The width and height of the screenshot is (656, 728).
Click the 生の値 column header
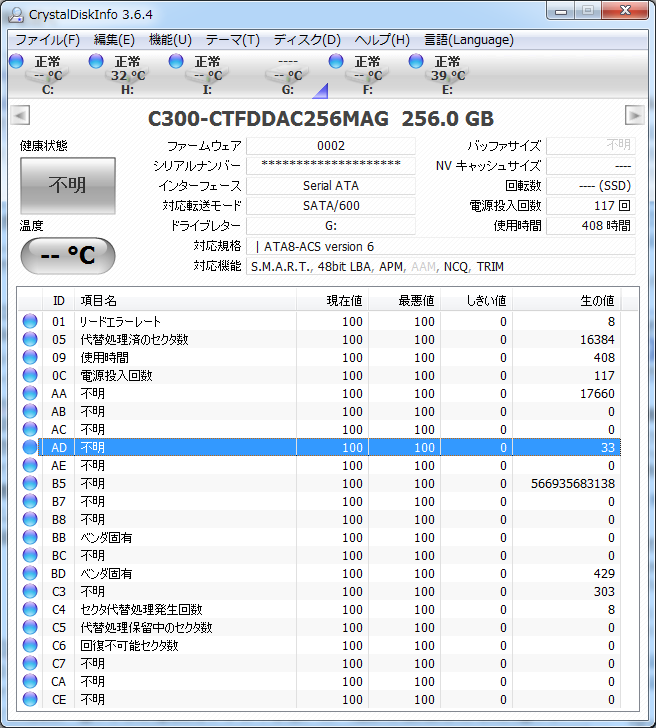click(566, 301)
